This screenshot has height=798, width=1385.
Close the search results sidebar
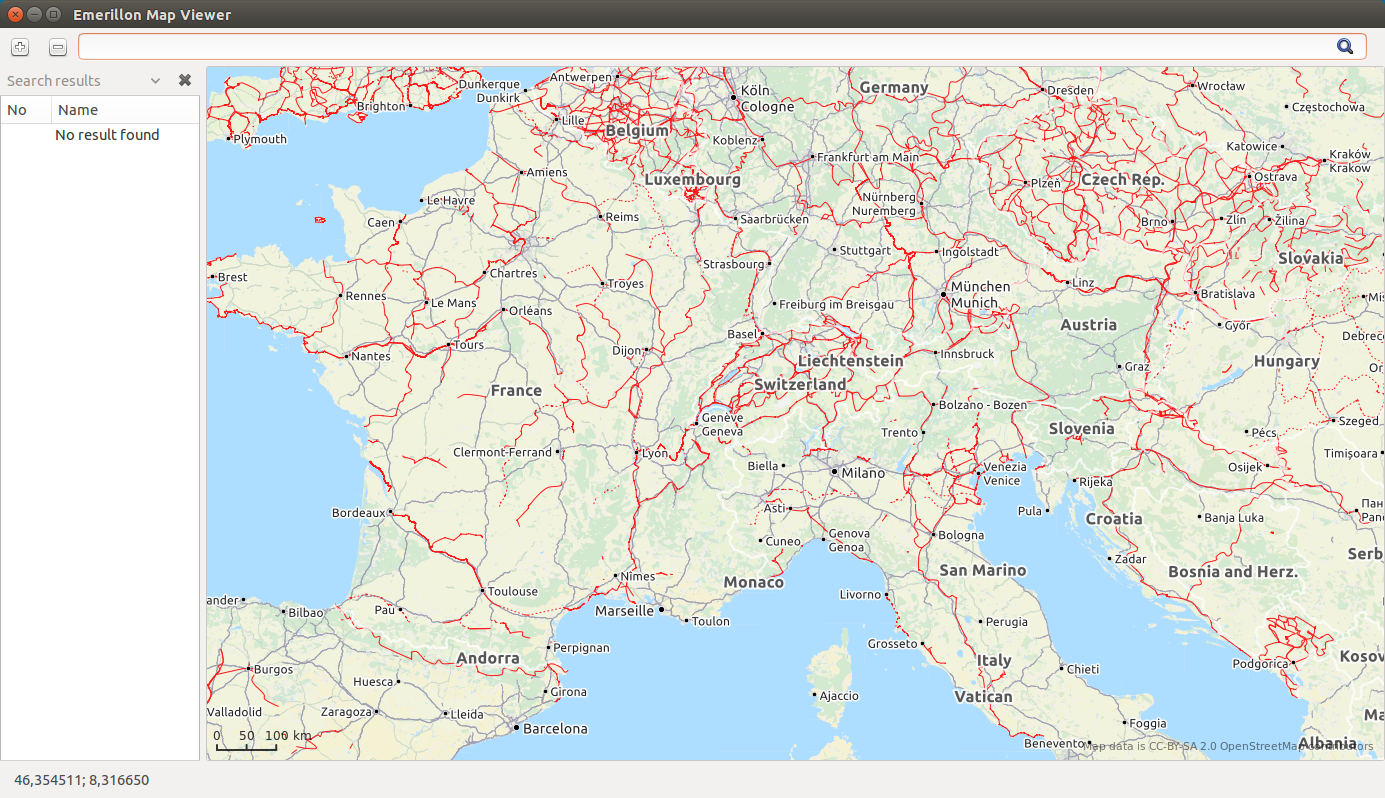185,80
